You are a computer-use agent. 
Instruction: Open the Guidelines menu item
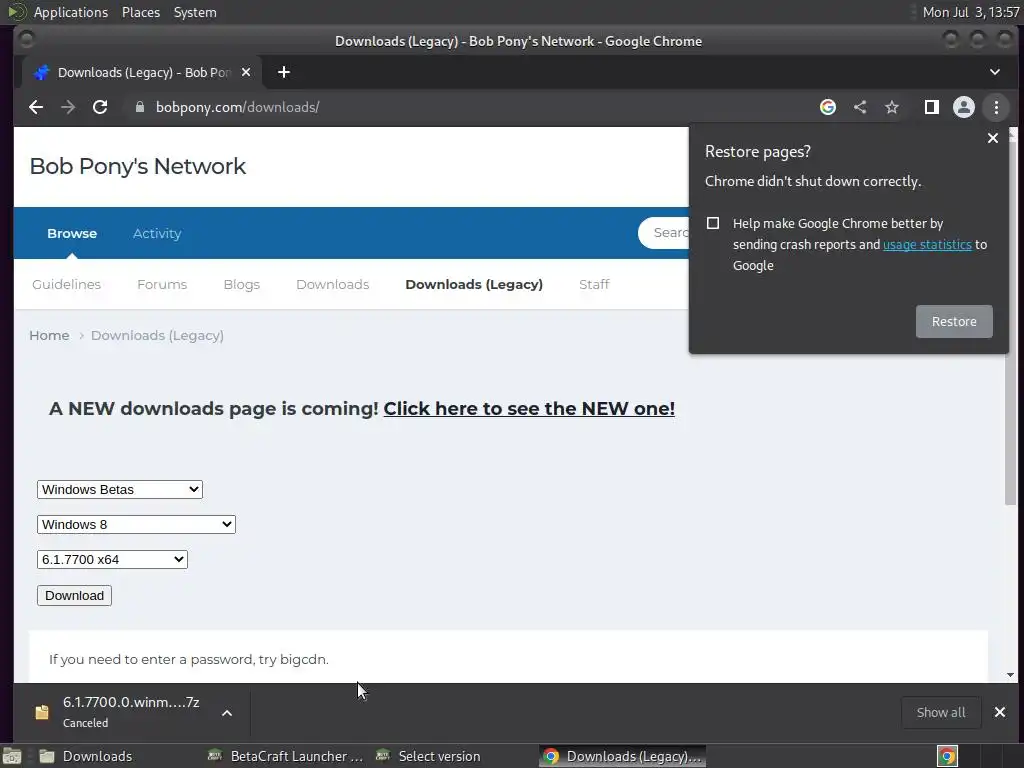click(67, 284)
